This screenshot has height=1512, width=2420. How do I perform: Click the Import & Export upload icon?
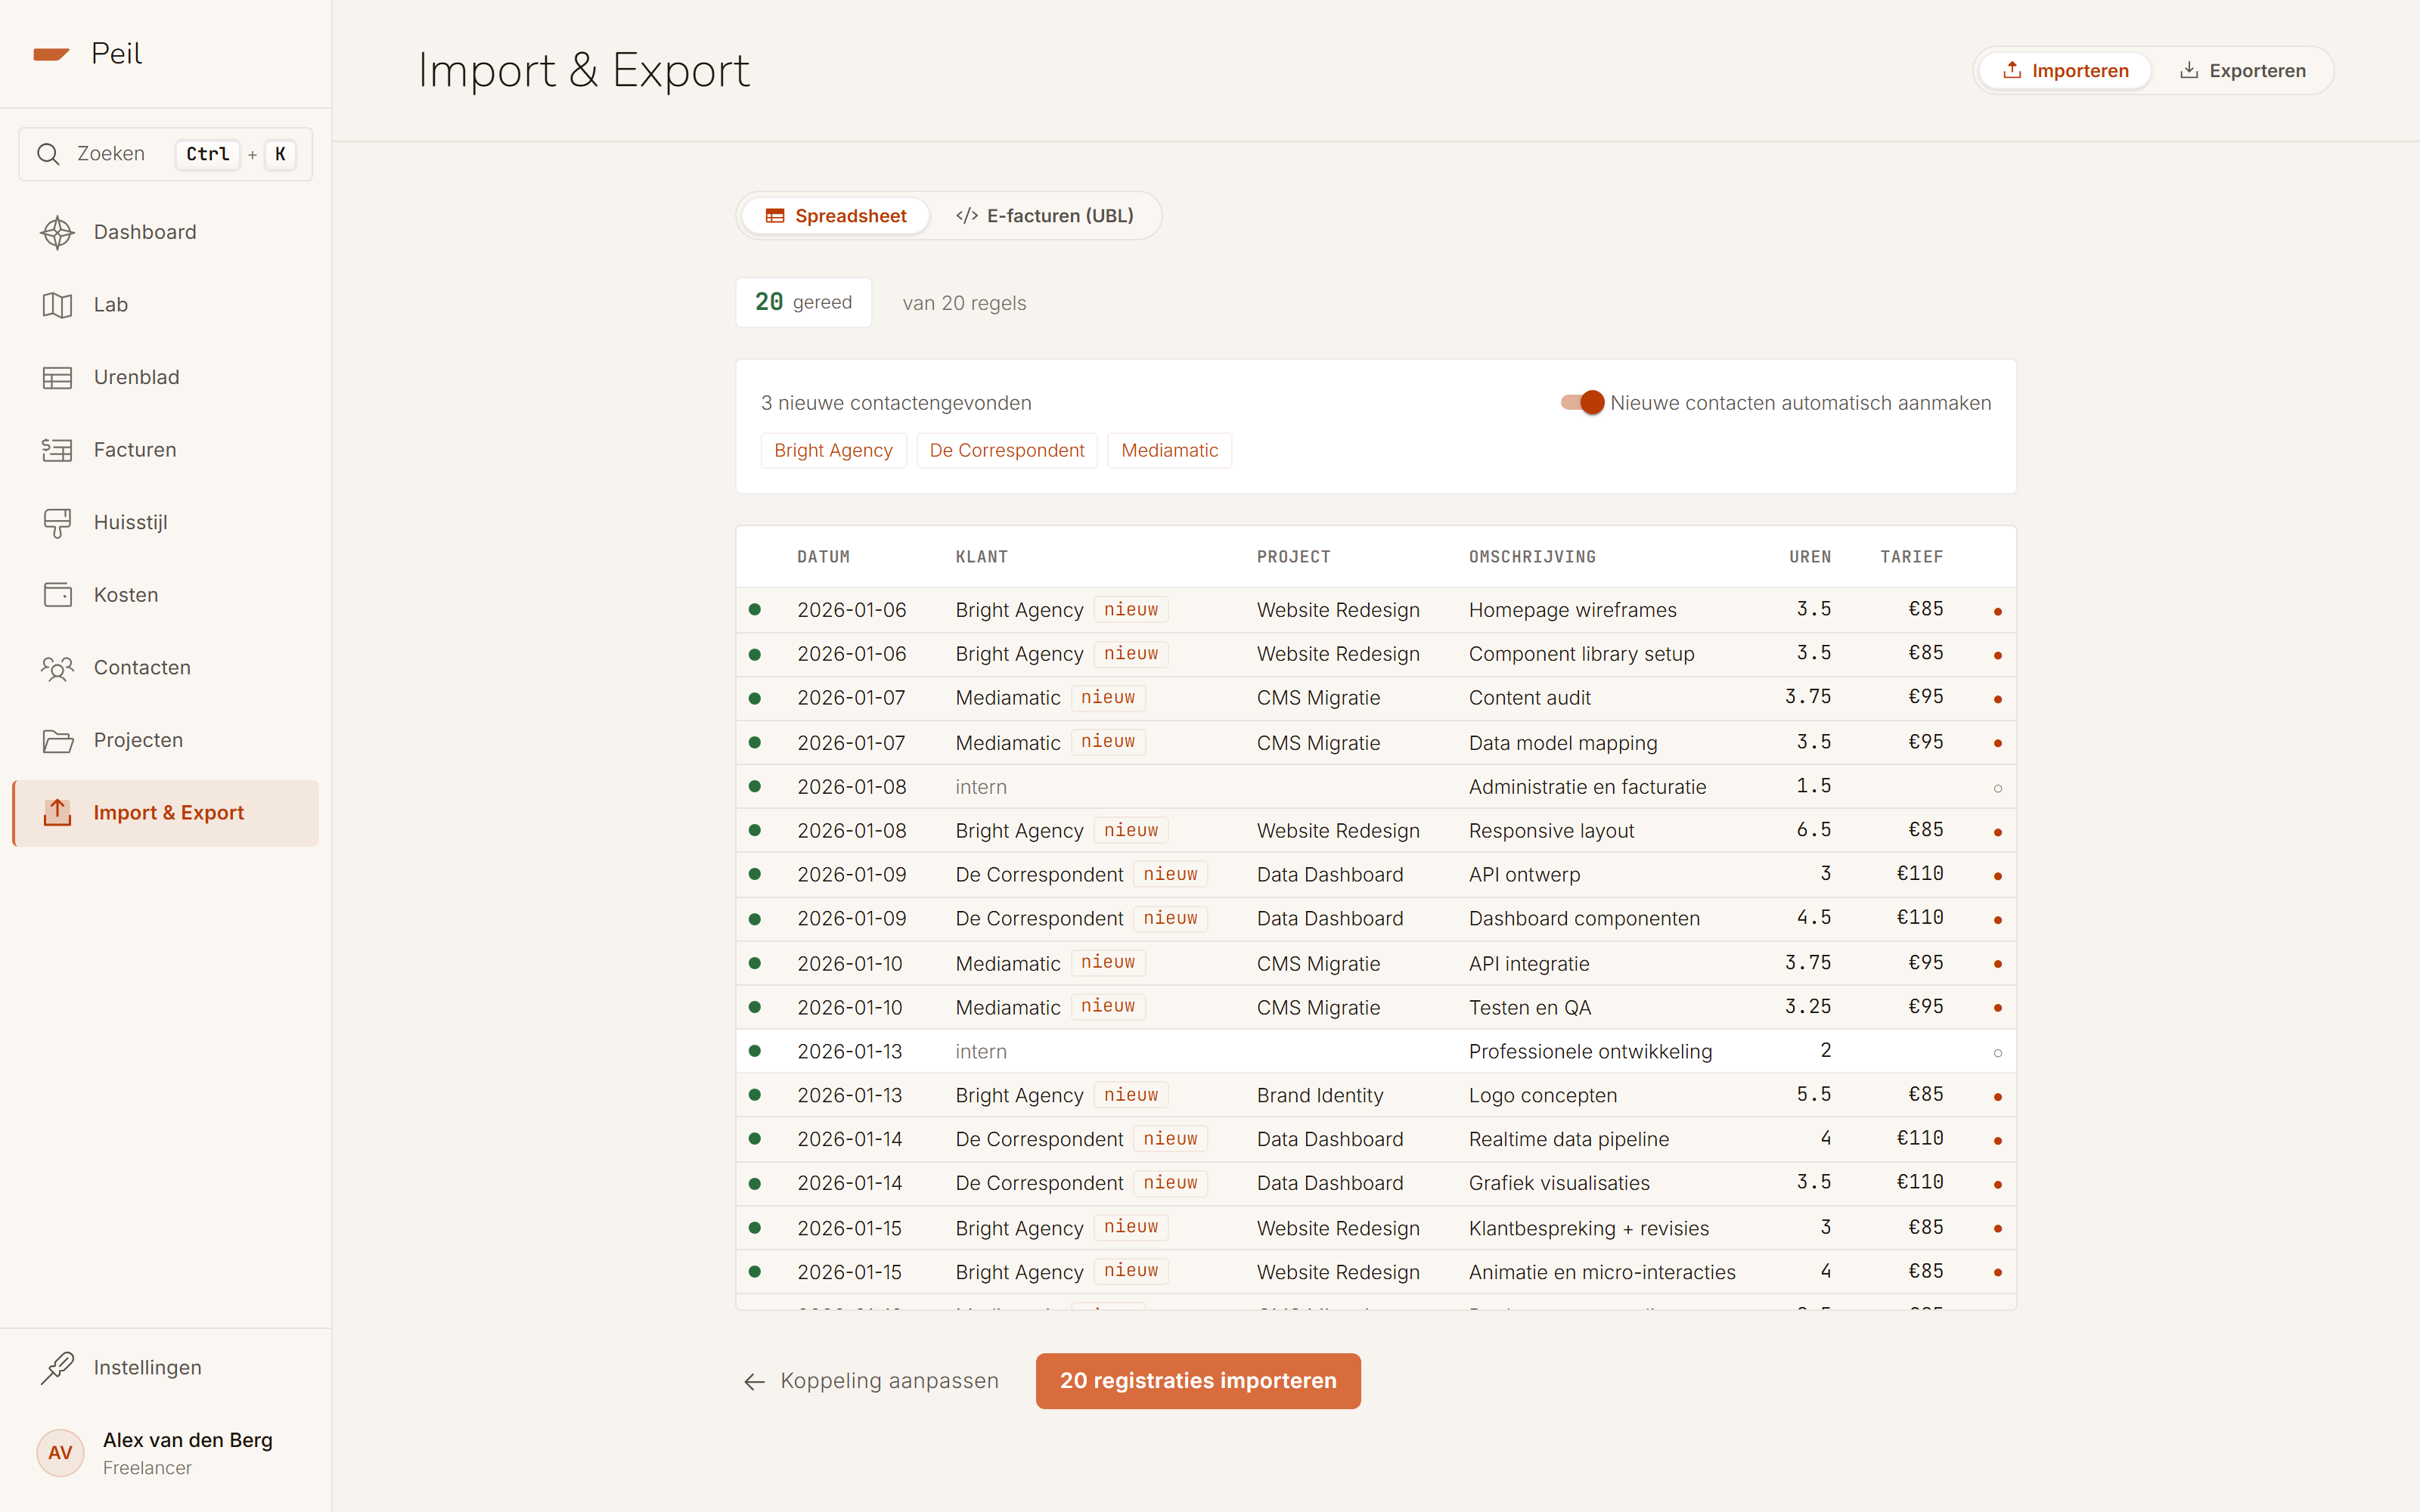pos(57,813)
